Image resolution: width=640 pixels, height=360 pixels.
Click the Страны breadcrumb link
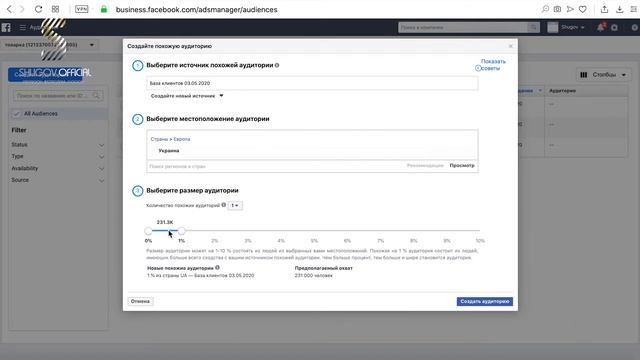(x=159, y=139)
